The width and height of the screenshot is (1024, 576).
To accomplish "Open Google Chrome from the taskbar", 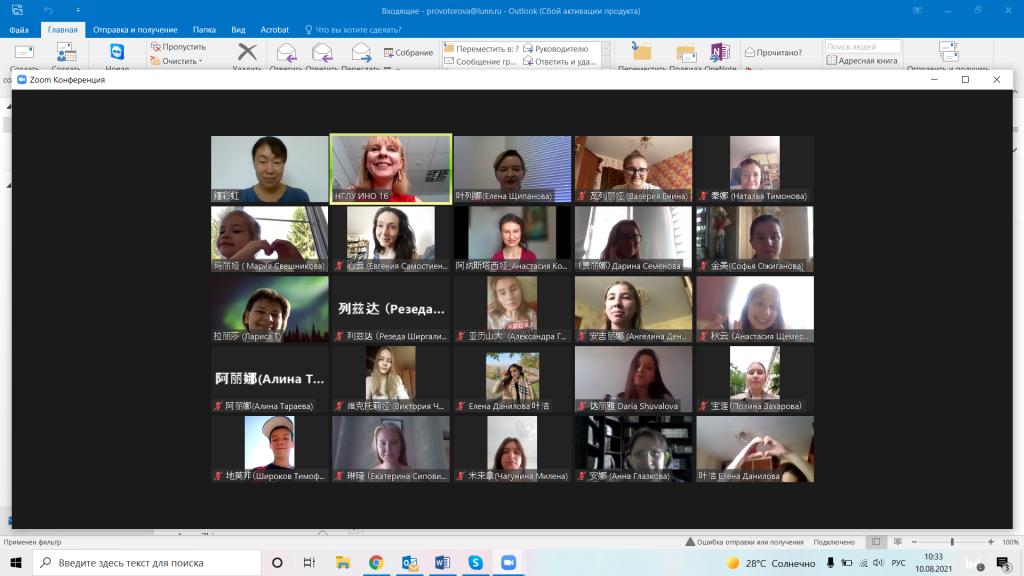I will [376, 562].
